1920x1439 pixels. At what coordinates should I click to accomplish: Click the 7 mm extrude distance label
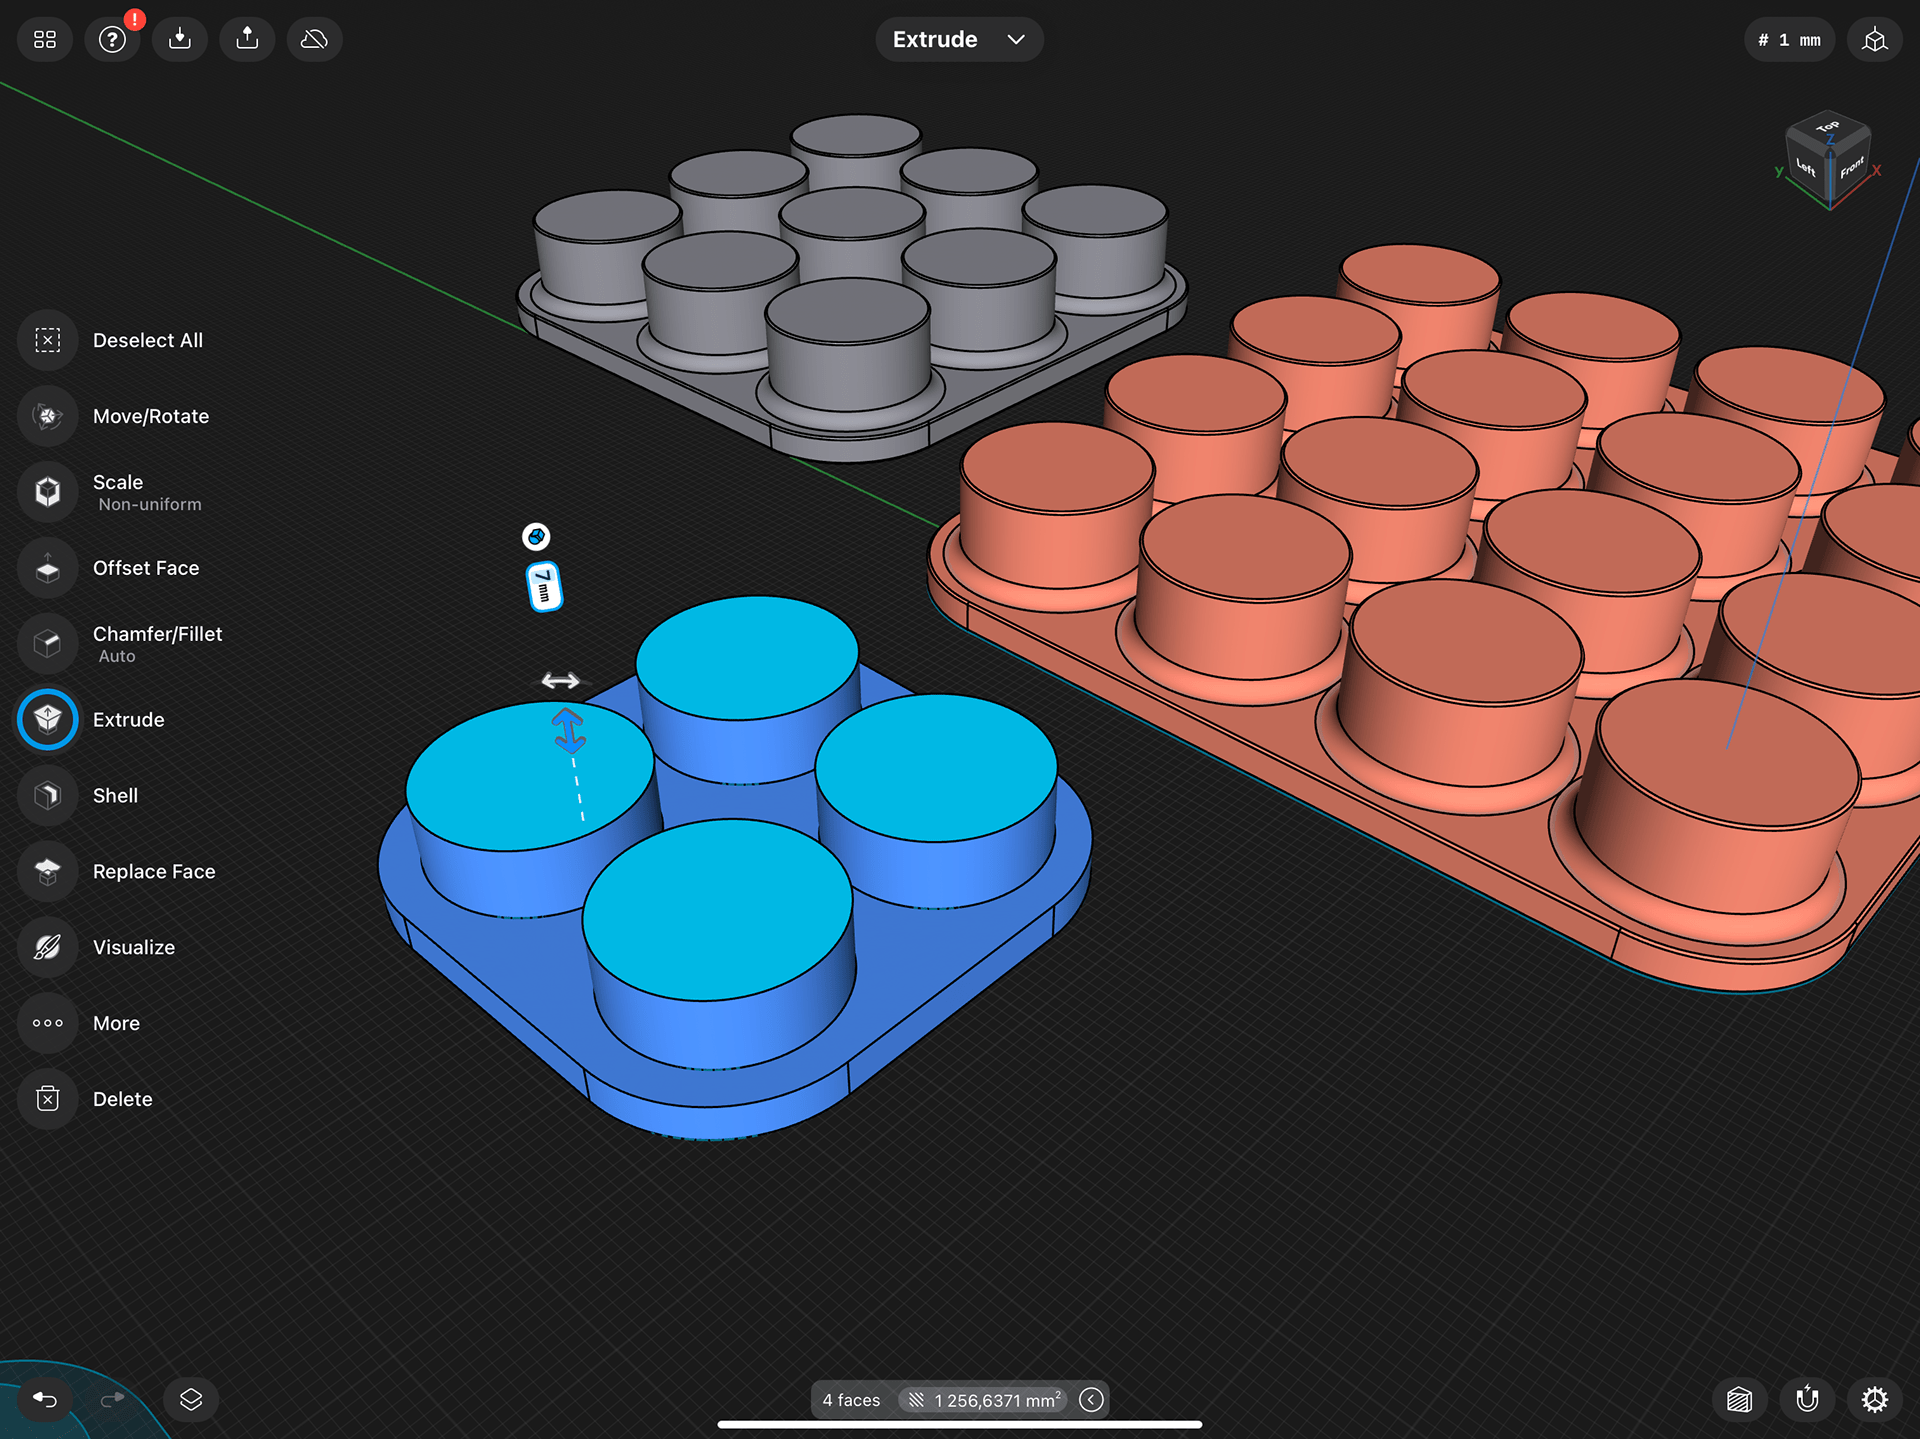(544, 586)
